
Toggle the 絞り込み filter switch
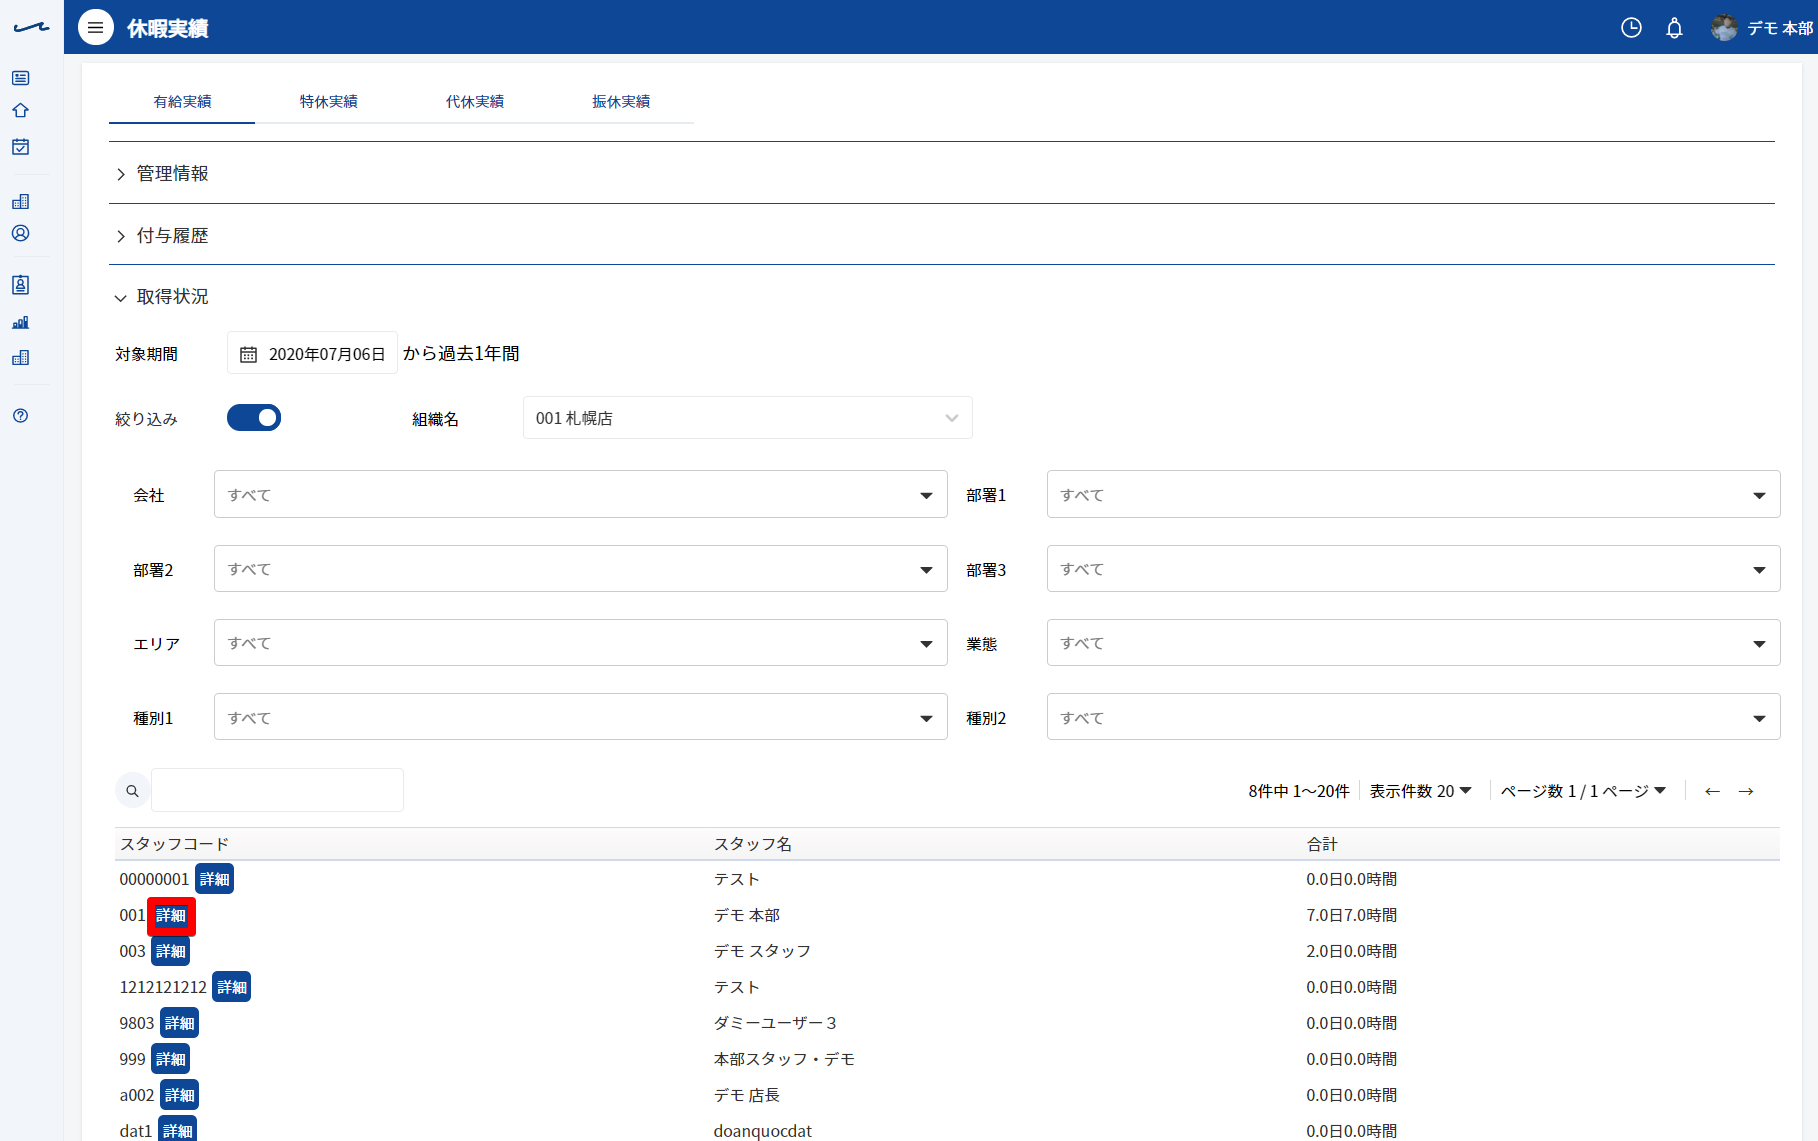[x=254, y=417]
